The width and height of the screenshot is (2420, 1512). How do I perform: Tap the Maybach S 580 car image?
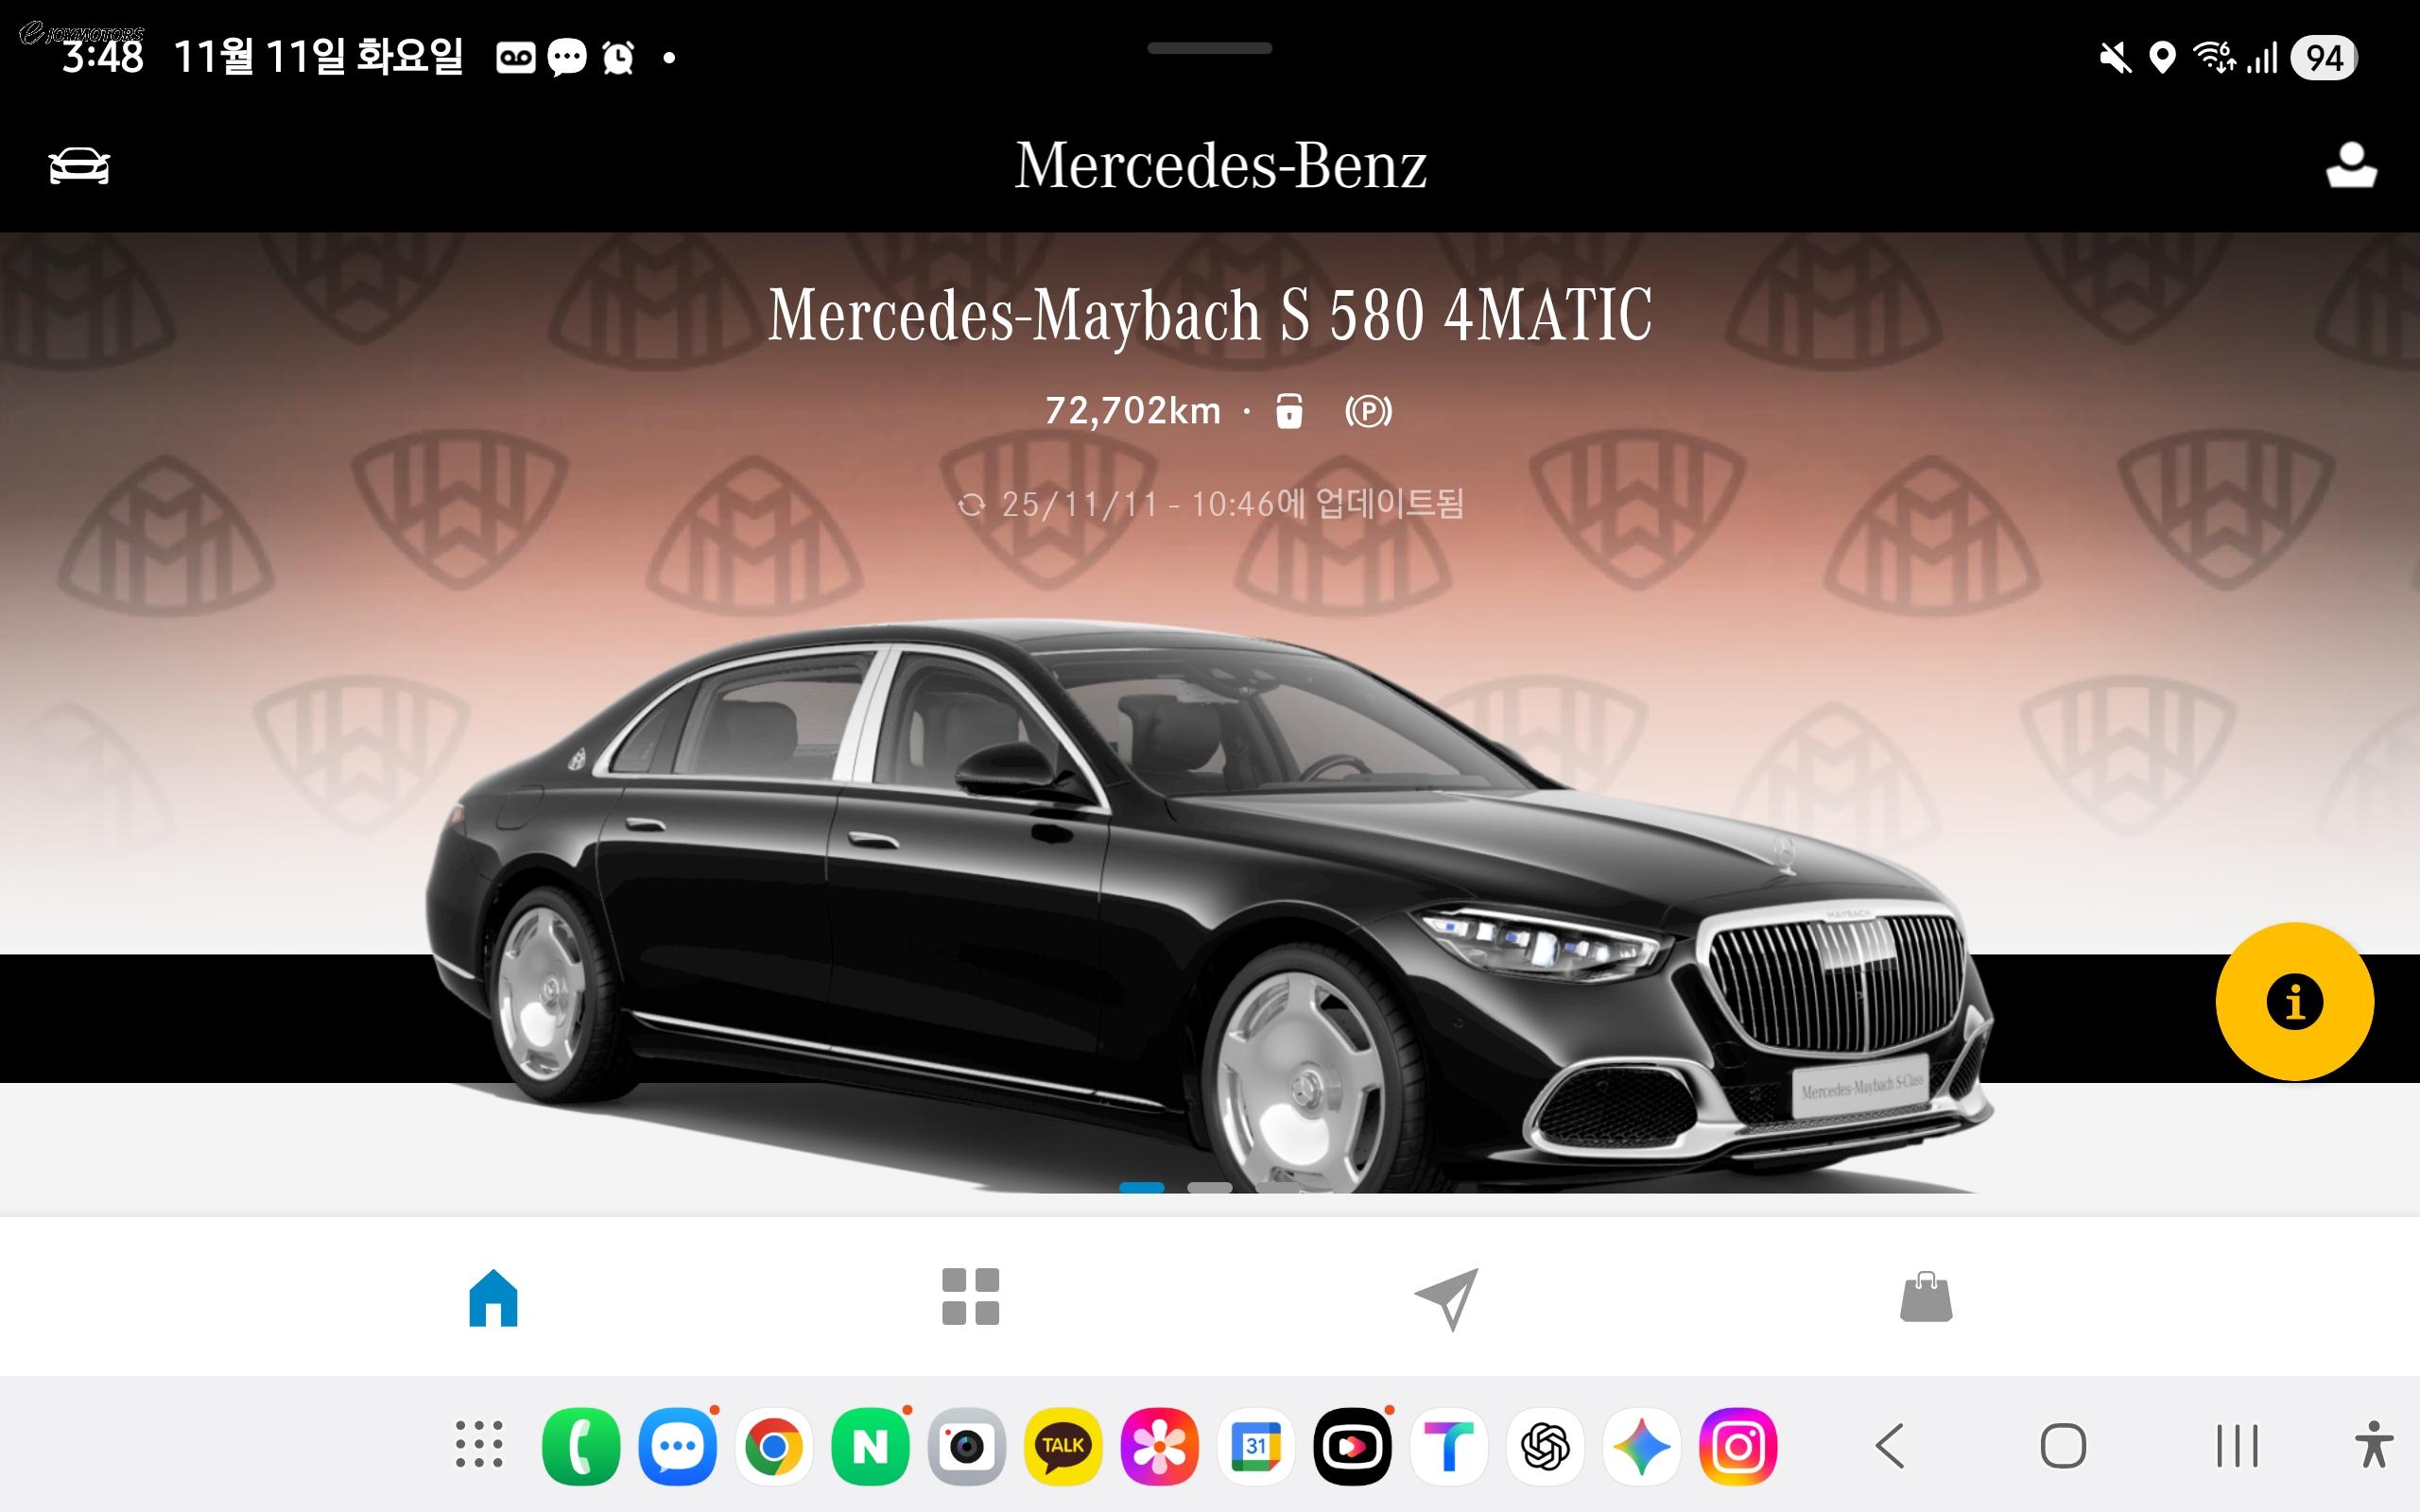[x=1208, y=900]
